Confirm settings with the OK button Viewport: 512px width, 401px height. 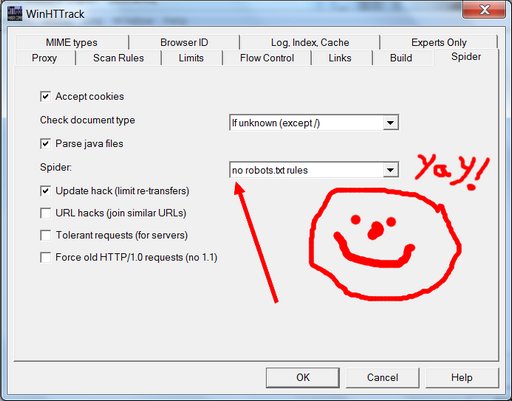pos(303,377)
